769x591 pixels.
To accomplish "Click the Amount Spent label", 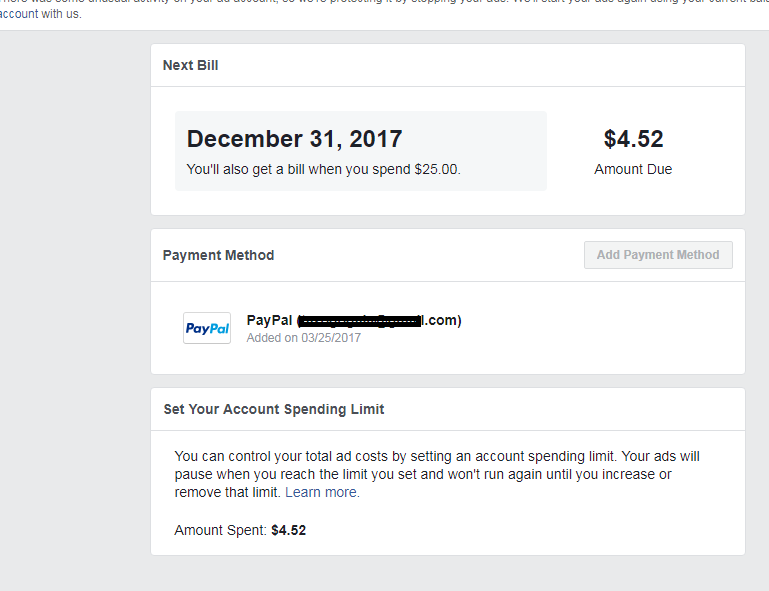I will [x=220, y=530].
